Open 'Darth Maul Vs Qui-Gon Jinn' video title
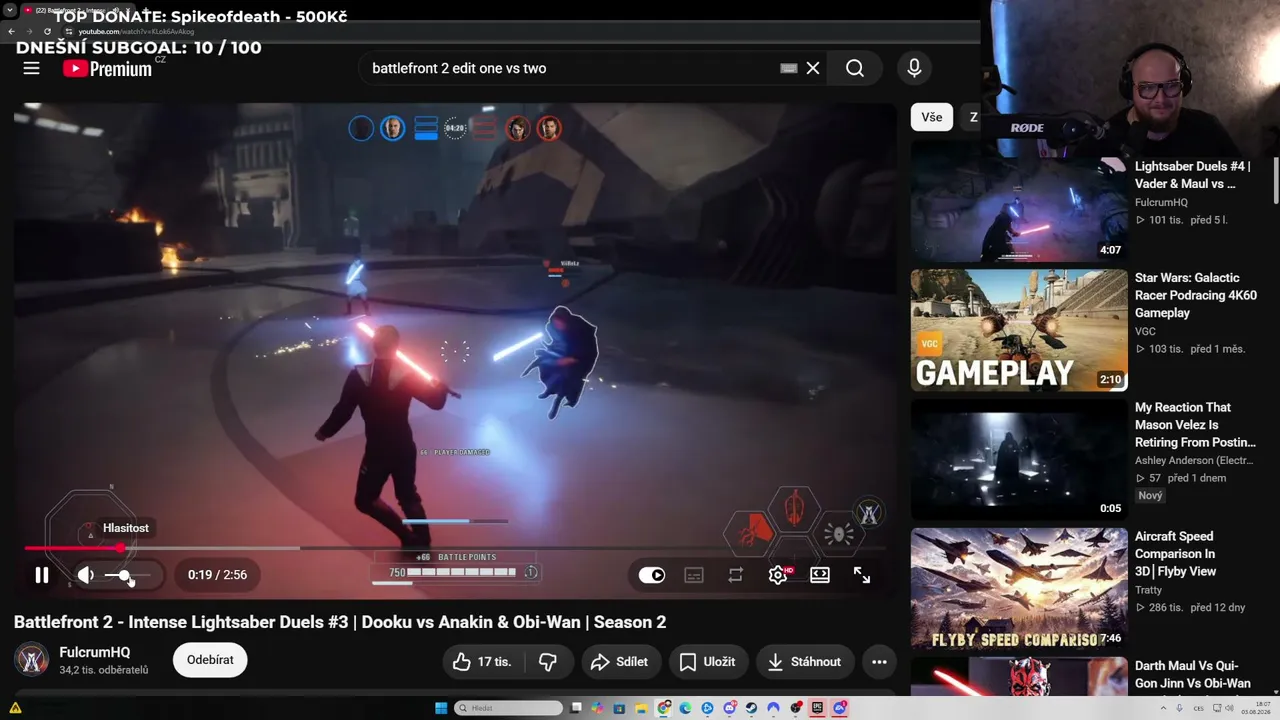The width and height of the screenshot is (1280, 720). 1192,675
